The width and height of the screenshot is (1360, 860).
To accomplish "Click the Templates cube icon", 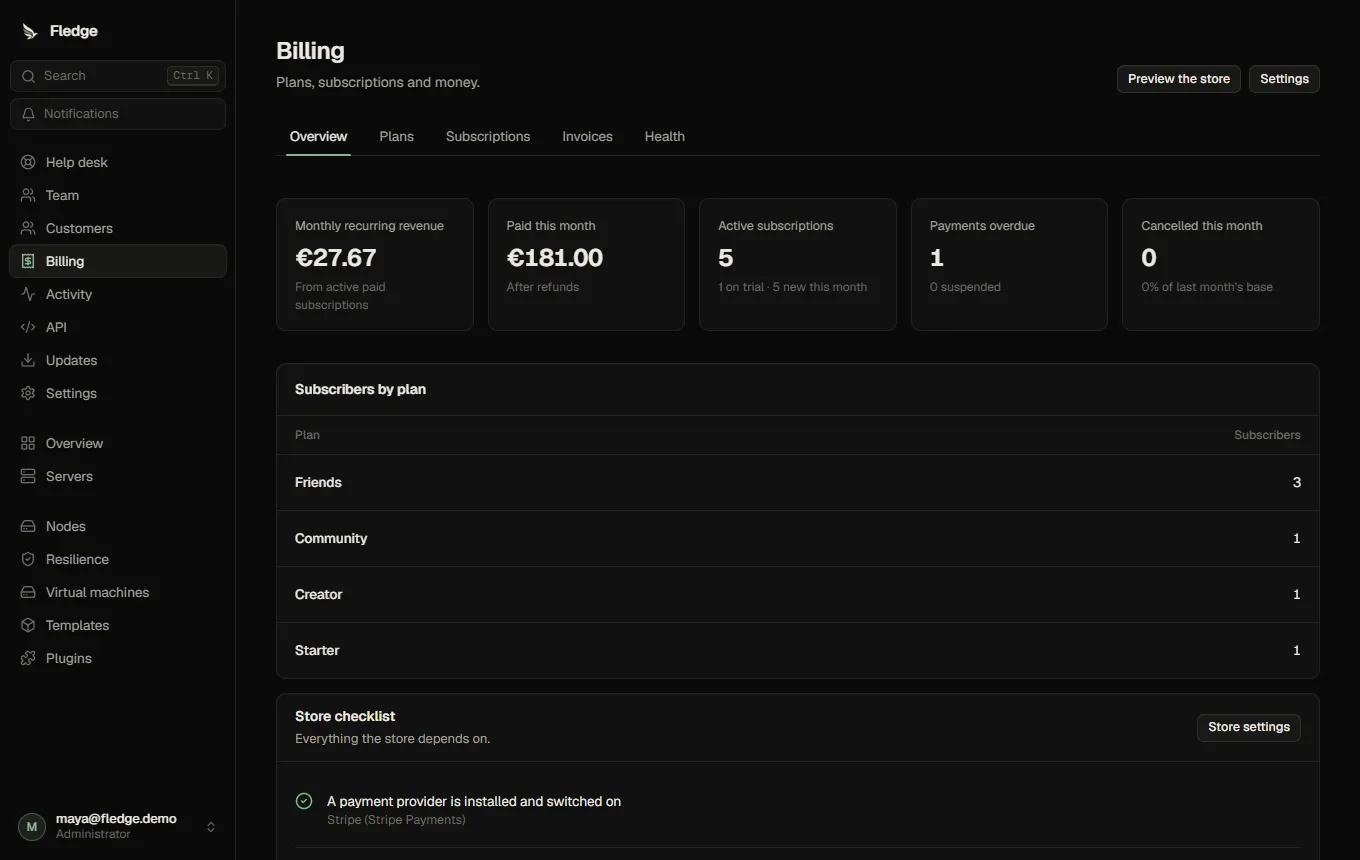I will pyautogui.click(x=28, y=625).
